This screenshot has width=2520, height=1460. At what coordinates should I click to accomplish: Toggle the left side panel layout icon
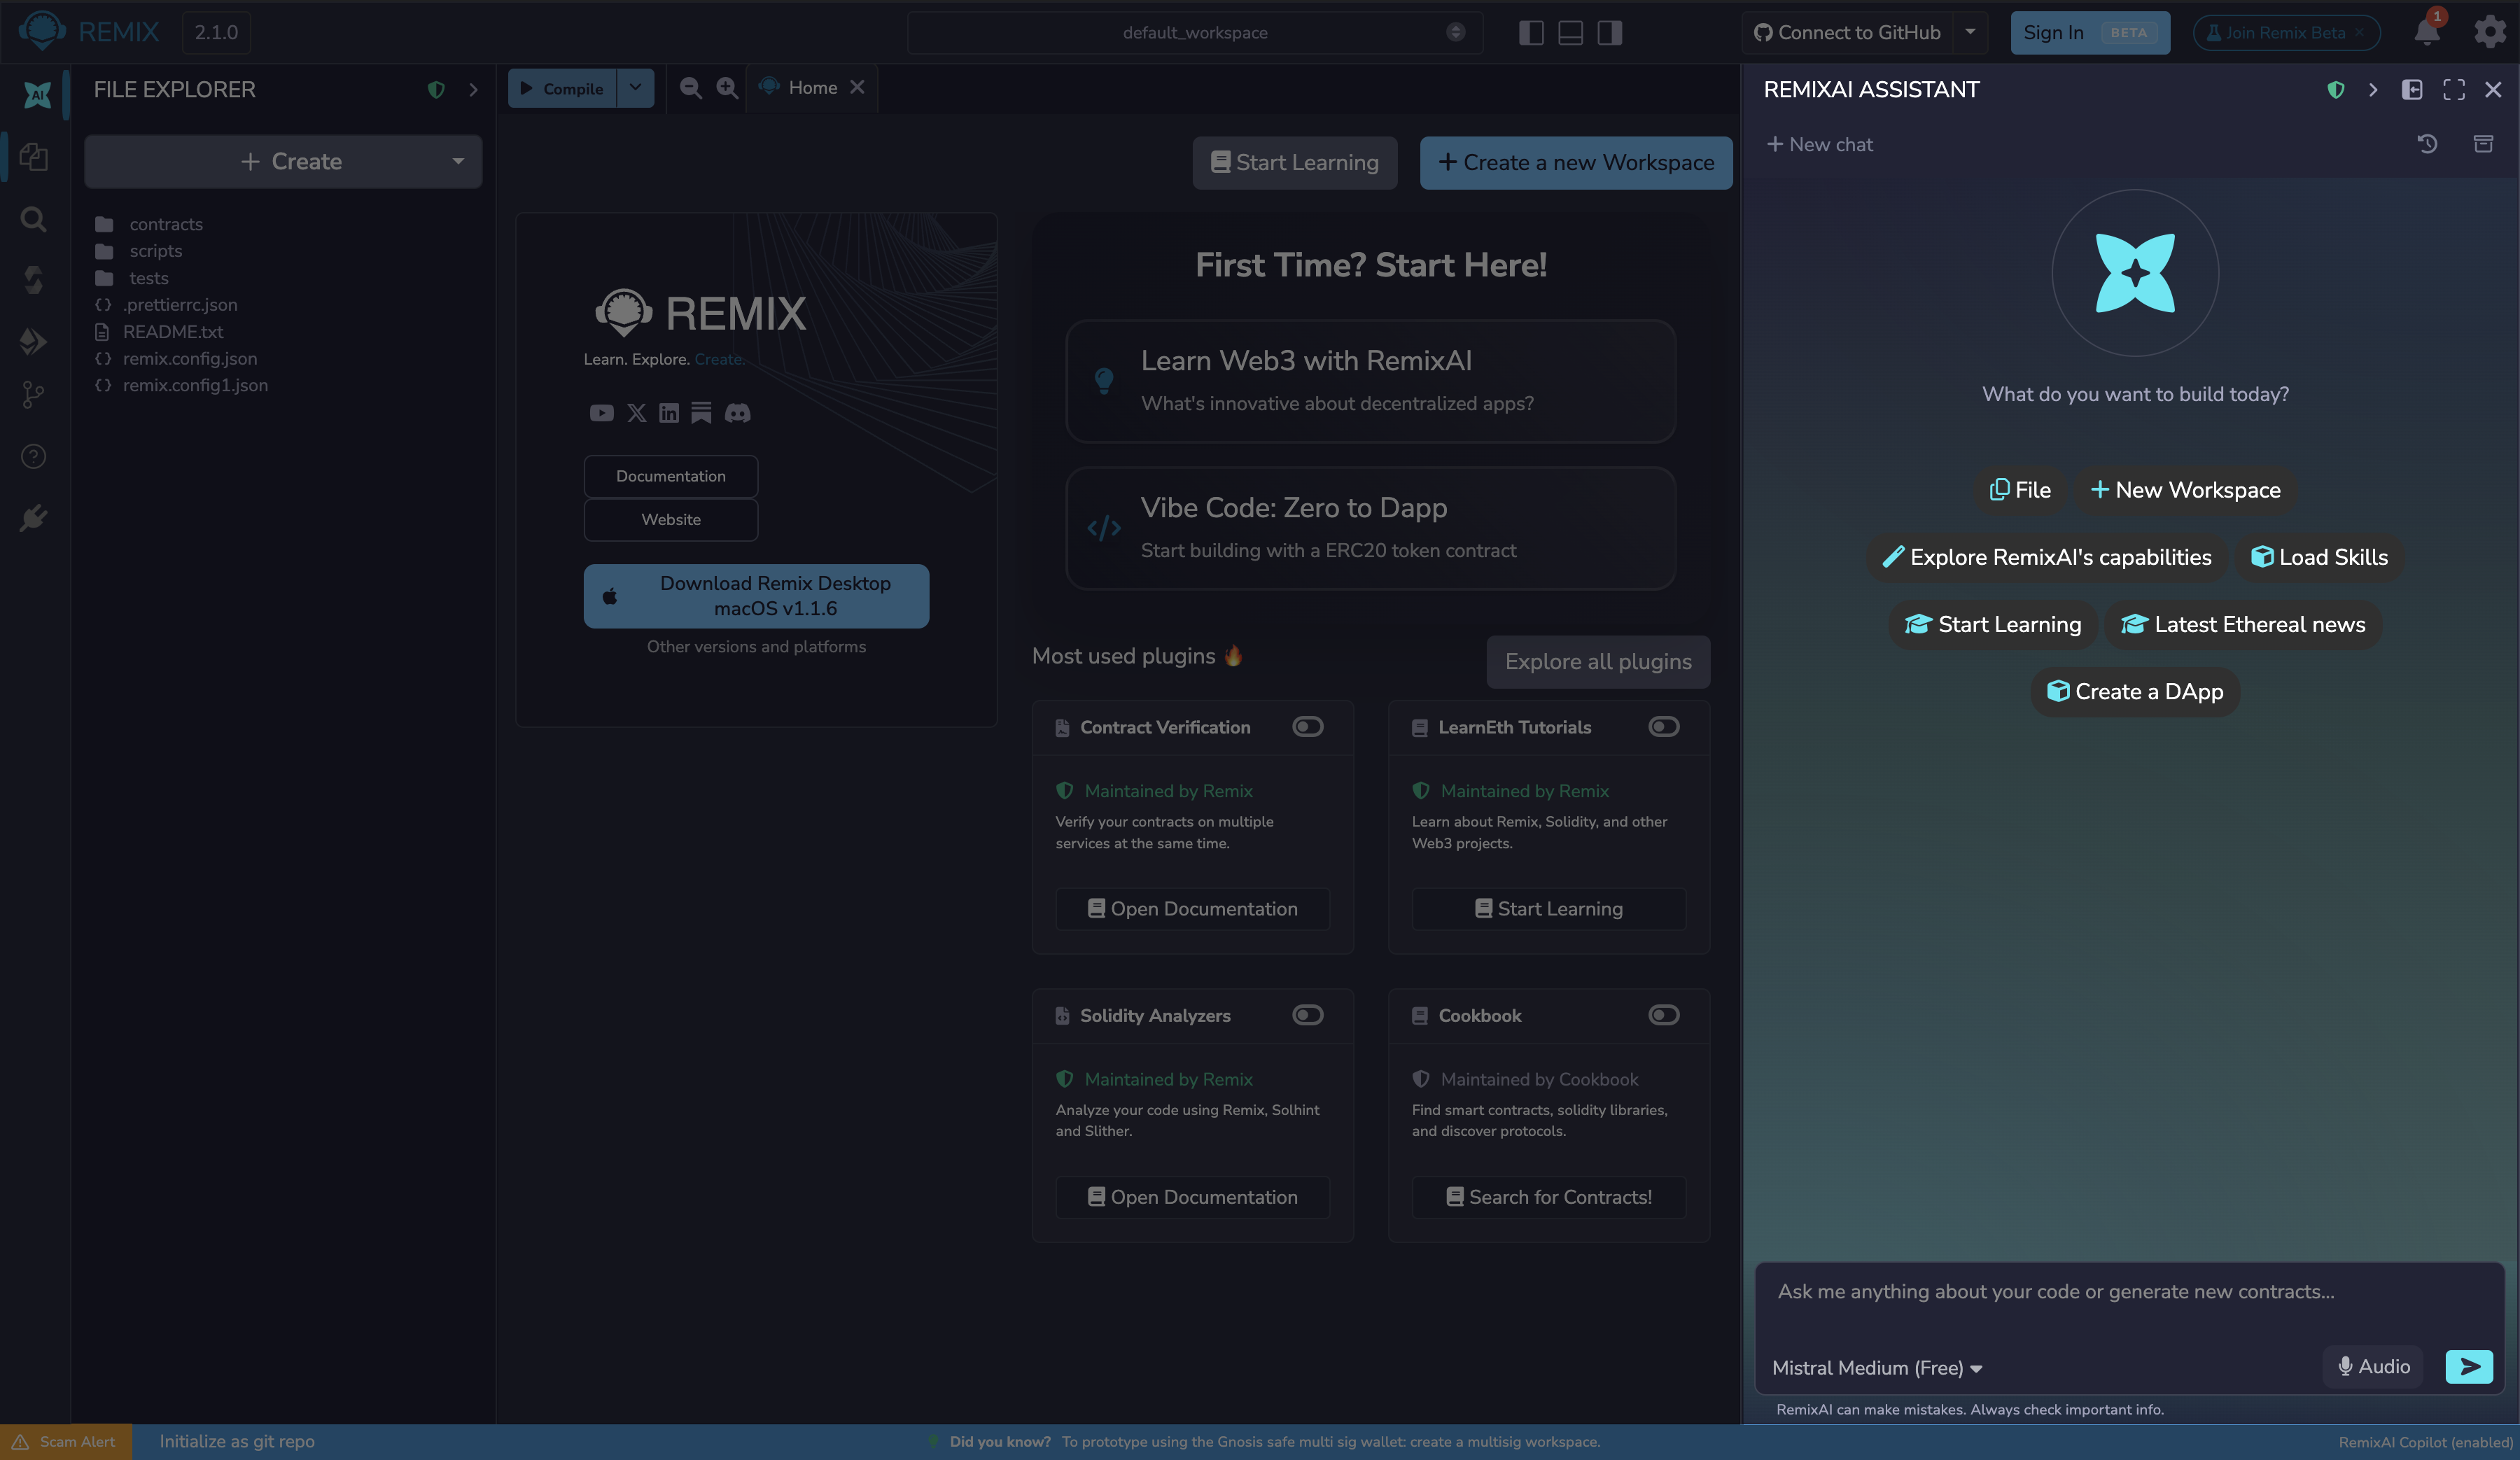(x=1531, y=32)
